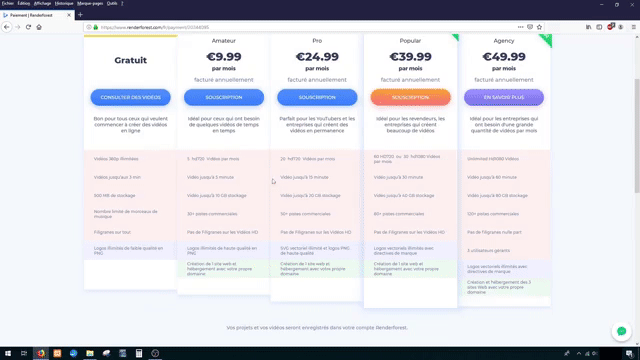The width and height of the screenshot is (640, 360).
Task: Open the Édition menu
Action: (24, 3)
